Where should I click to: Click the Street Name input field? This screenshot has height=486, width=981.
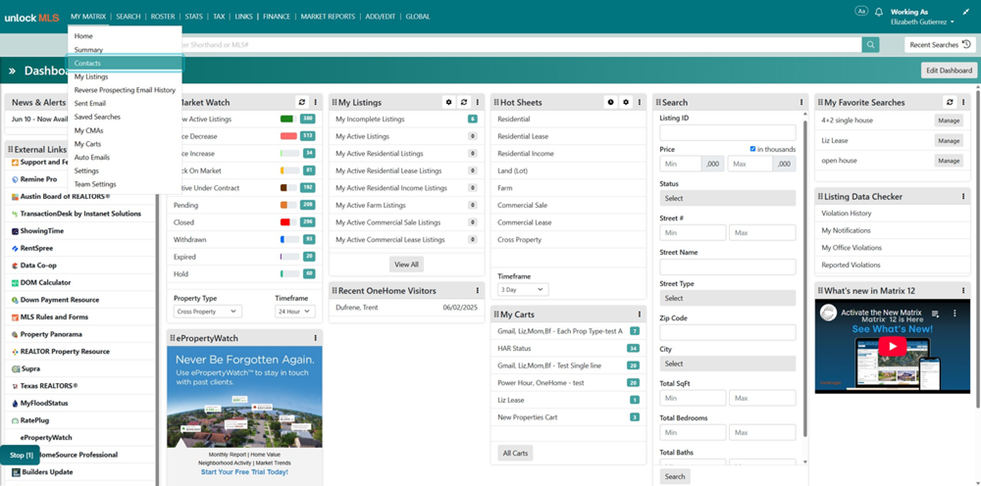tap(728, 266)
